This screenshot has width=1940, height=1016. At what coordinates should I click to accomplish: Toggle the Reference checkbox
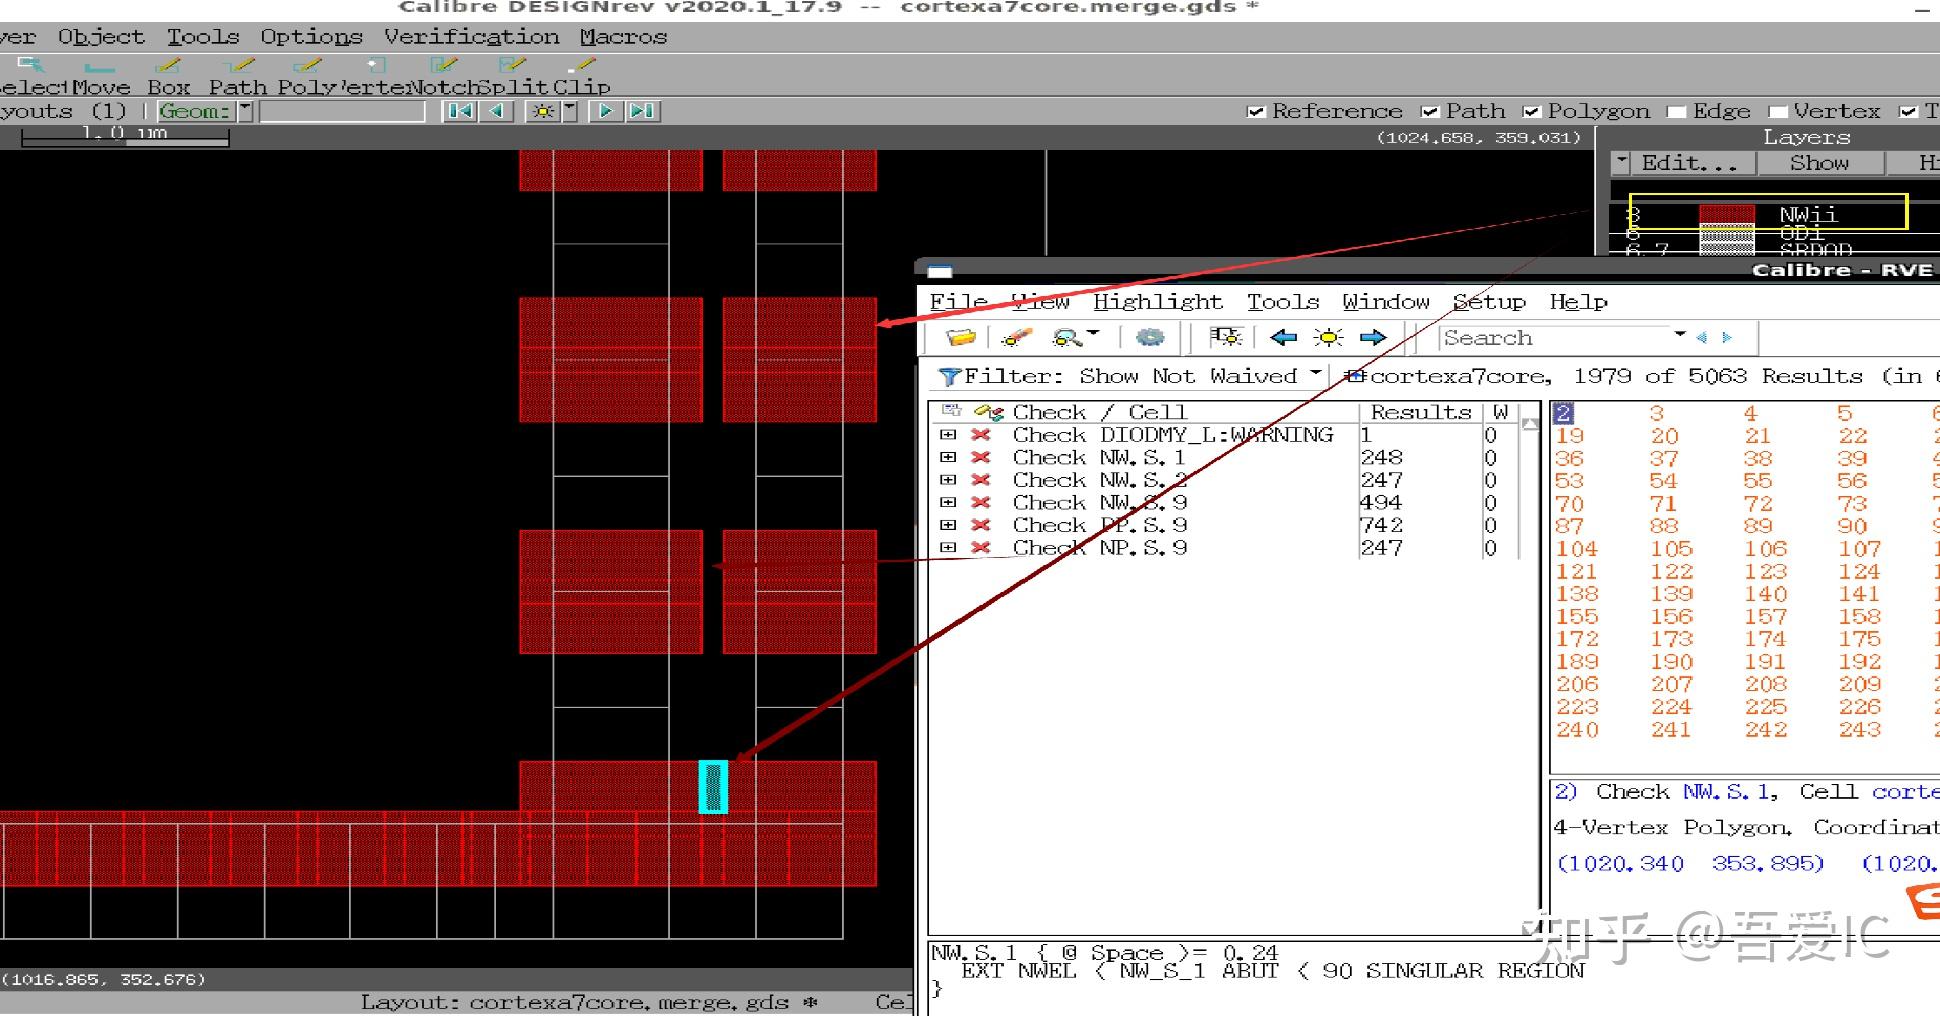click(1256, 112)
